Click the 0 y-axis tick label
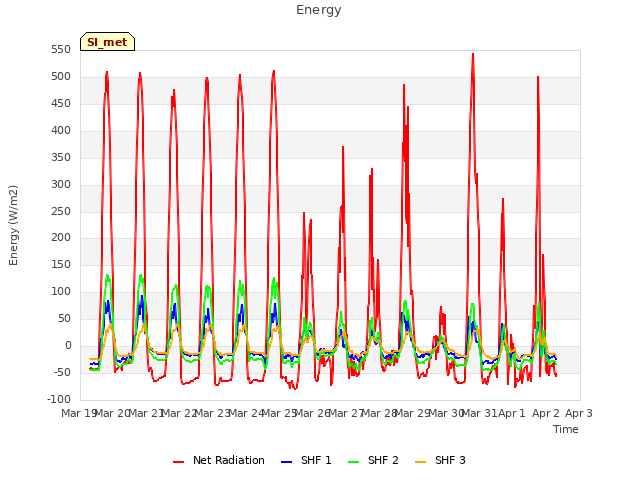 pos(68,345)
